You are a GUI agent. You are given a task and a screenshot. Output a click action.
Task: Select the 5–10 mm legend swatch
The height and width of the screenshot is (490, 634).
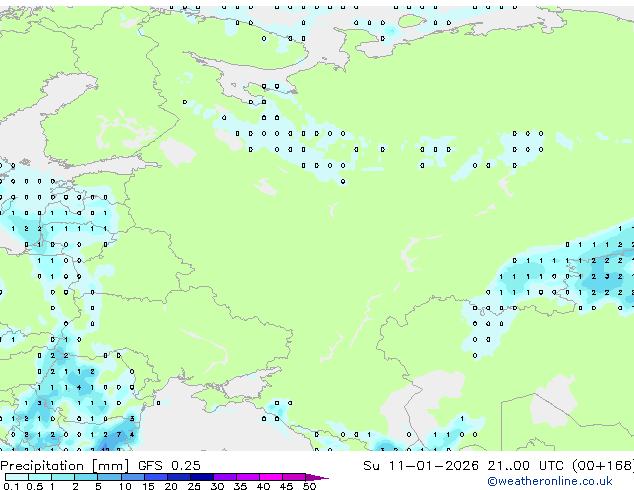(x=109, y=477)
